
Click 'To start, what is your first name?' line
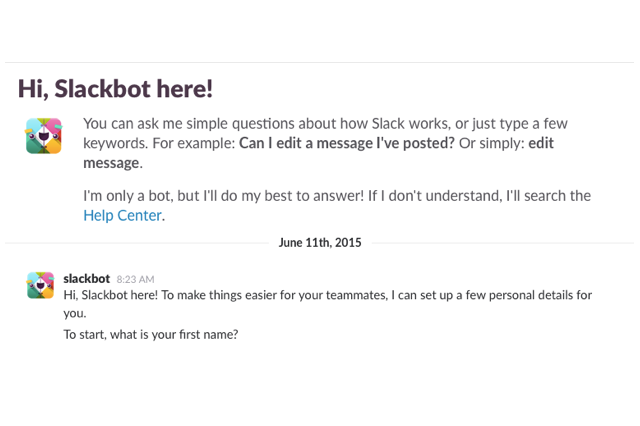[151, 335]
